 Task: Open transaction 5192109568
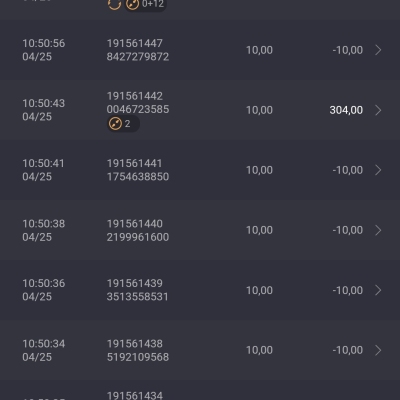coord(138,357)
